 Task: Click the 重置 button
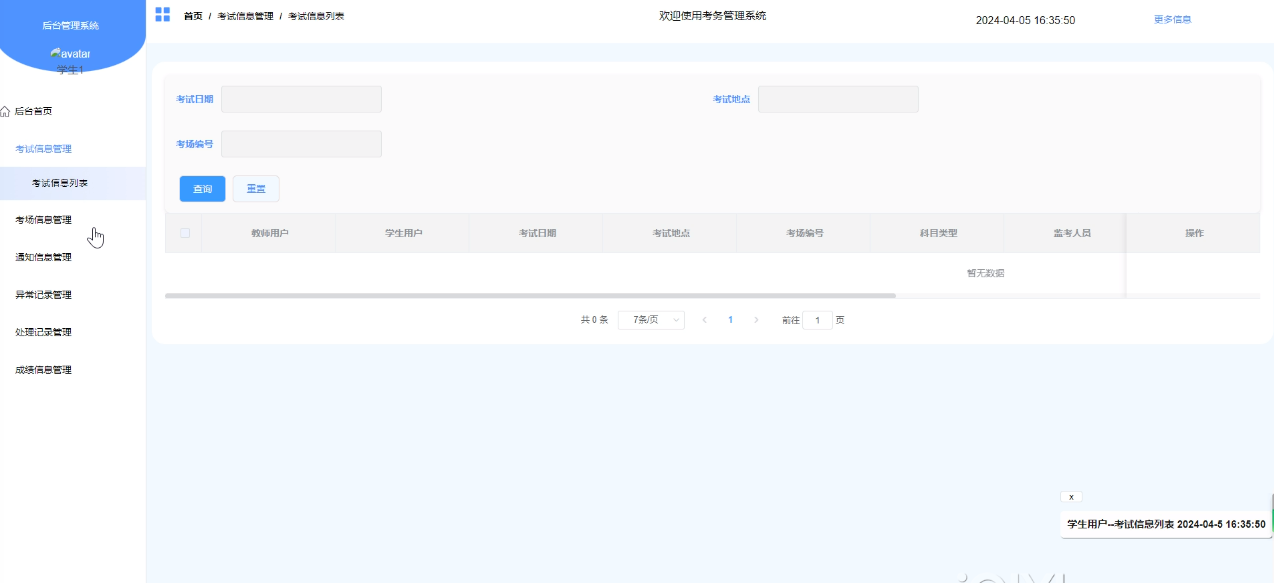coord(256,189)
